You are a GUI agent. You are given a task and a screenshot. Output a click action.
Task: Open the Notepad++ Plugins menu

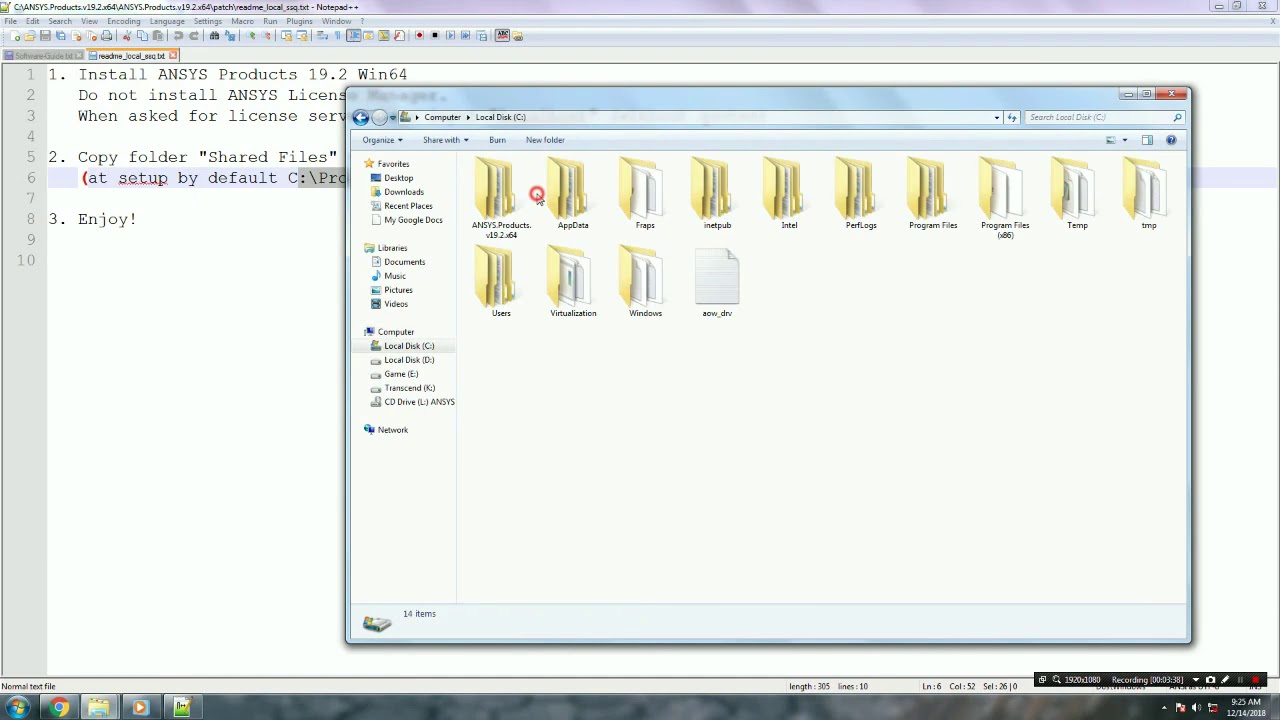point(299,21)
